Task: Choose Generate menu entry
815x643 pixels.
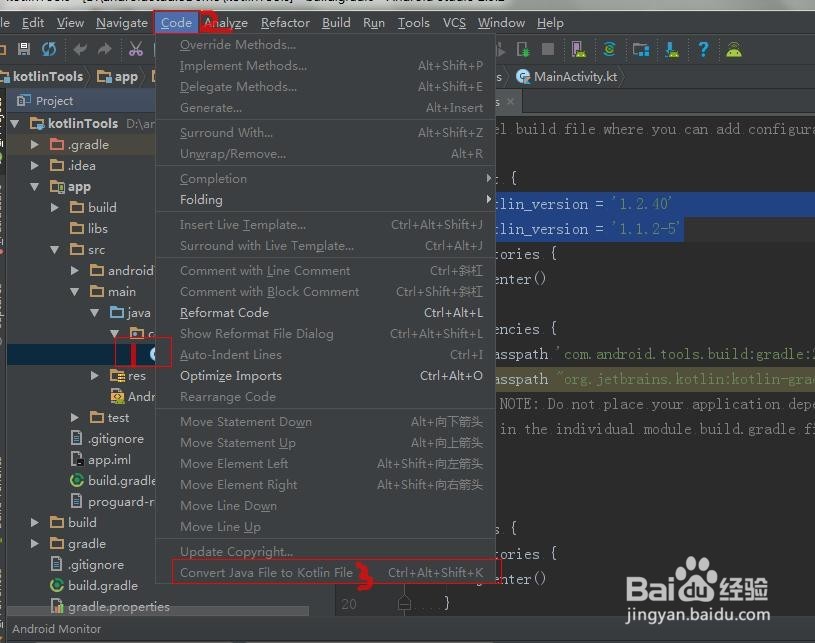Action: (326, 108)
